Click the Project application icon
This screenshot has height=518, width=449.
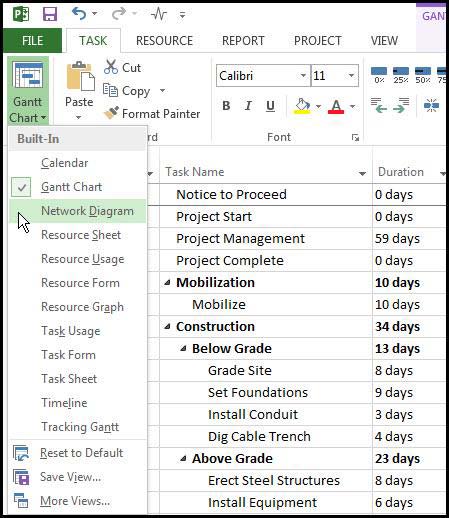click(21, 14)
